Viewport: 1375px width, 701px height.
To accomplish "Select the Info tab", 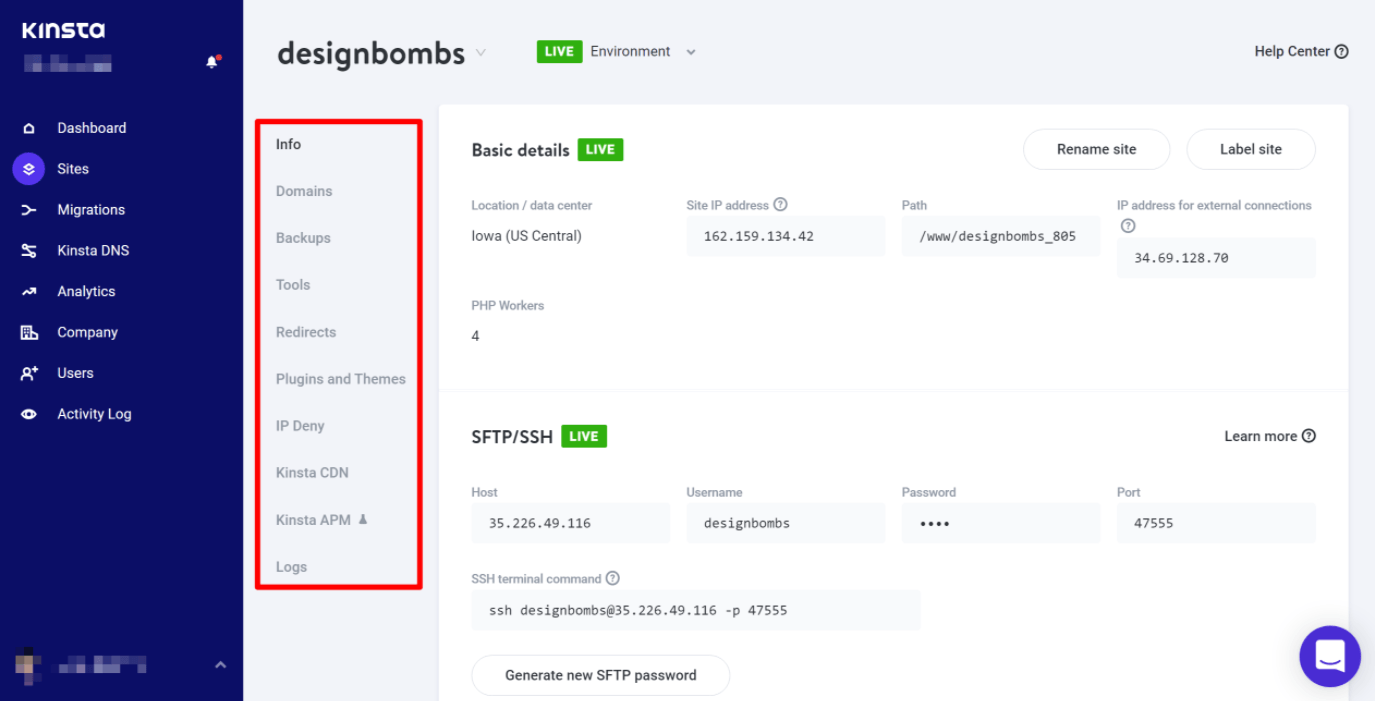I will pos(288,144).
